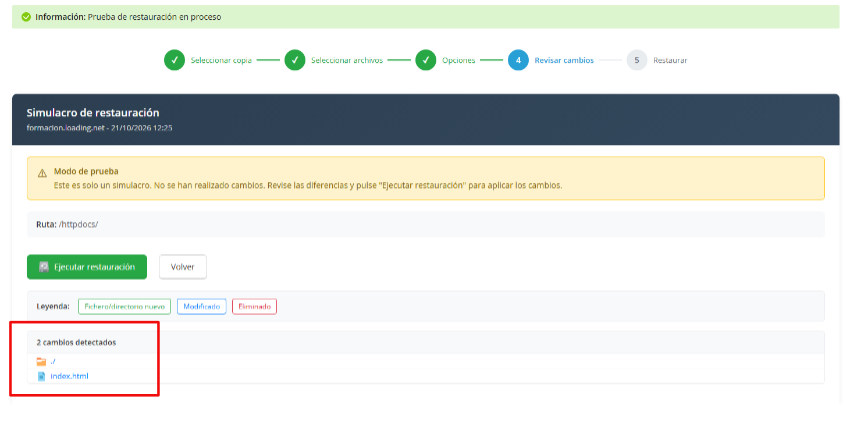The width and height of the screenshot is (850, 422).
Task: Click the grey number 5 step circle
Action: click(637, 60)
